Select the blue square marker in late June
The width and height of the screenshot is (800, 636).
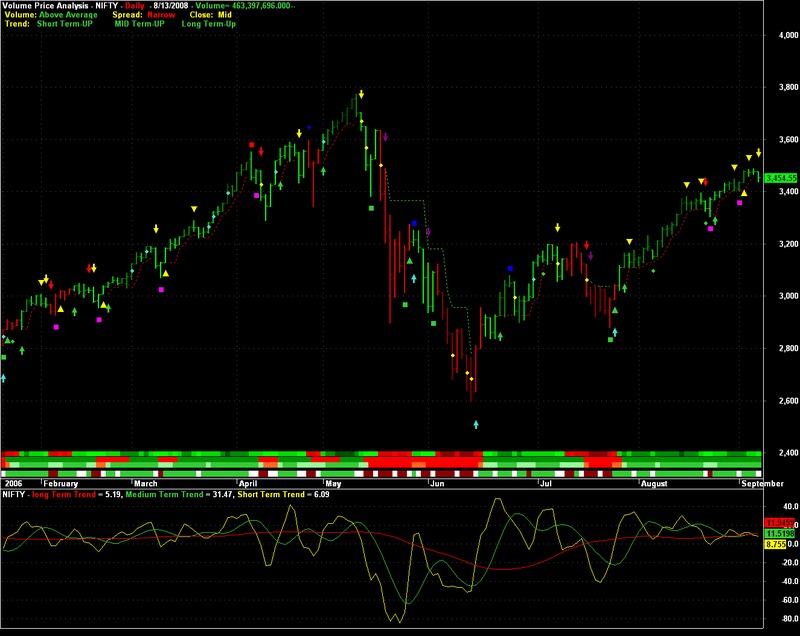pyautogui.click(x=510, y=268)
